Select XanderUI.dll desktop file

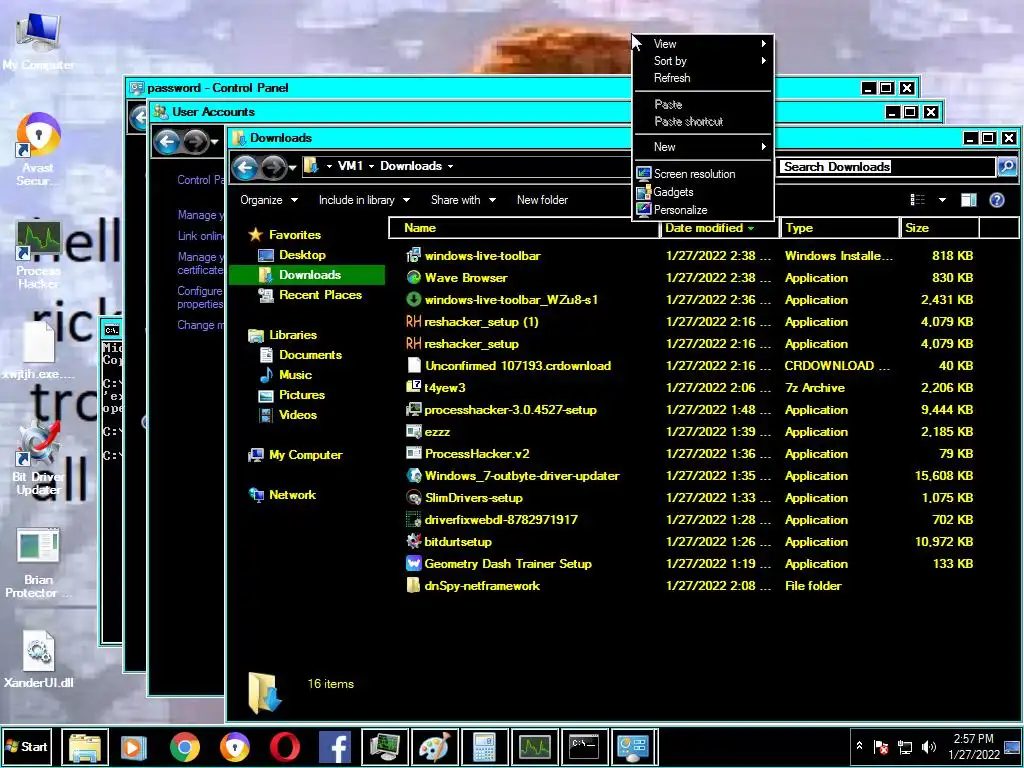point(38,660)
